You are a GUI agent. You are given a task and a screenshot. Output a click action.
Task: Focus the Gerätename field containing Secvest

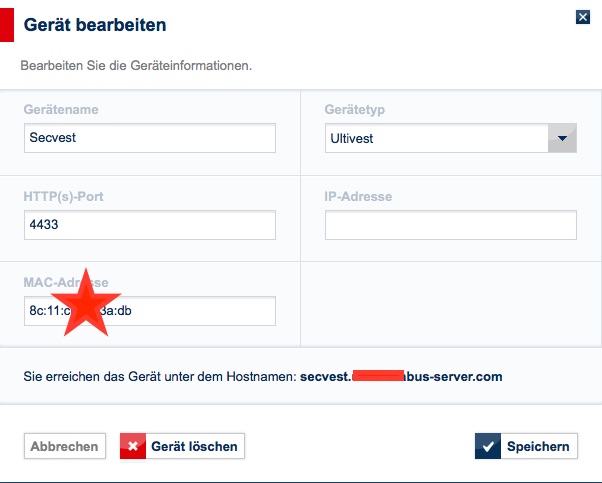click(x=149, y=138)
